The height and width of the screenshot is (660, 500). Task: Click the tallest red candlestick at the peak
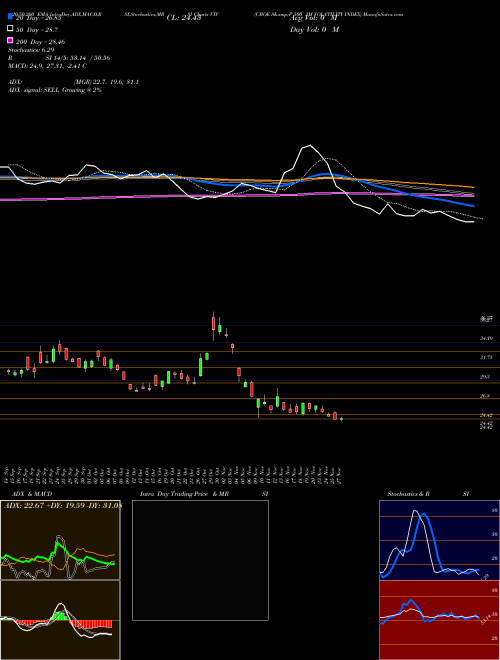pos(213,324)
